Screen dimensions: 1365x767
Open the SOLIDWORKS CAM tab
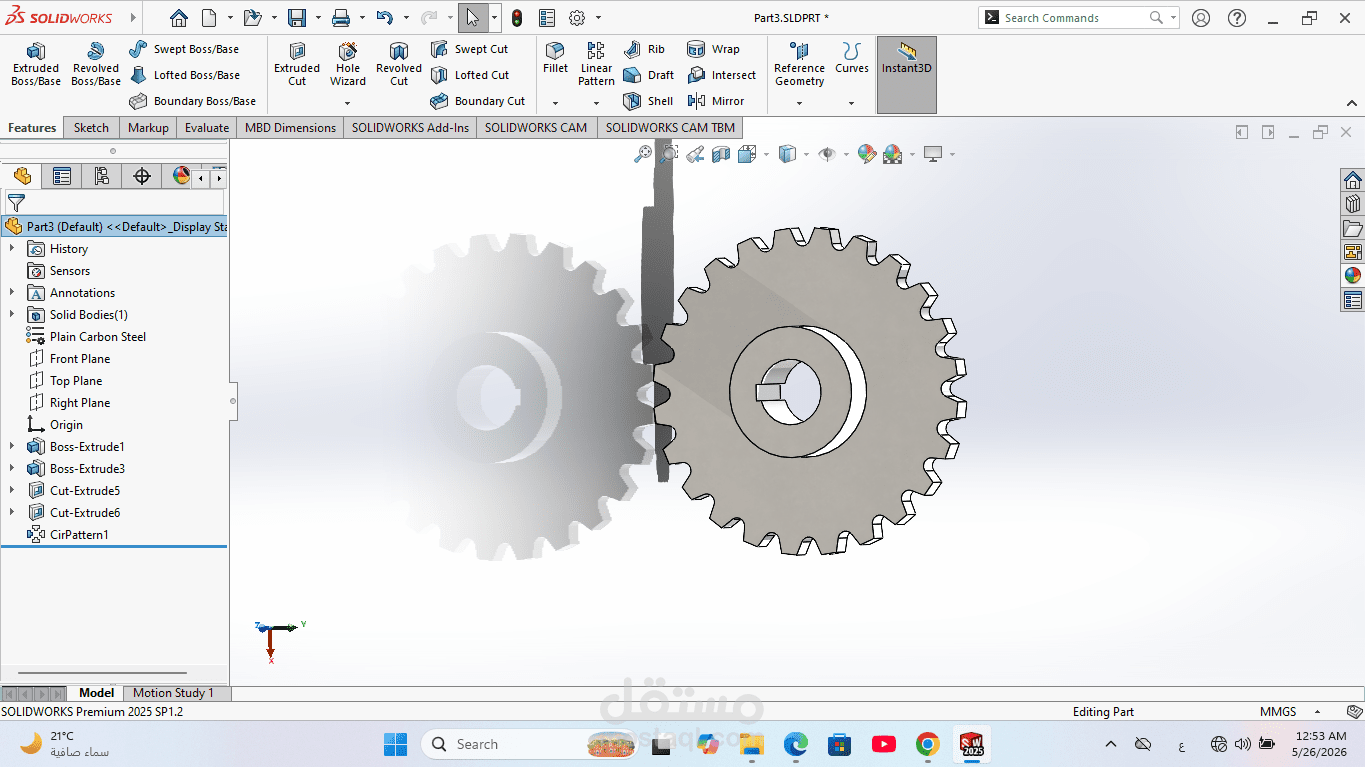[x=536, y=128]
